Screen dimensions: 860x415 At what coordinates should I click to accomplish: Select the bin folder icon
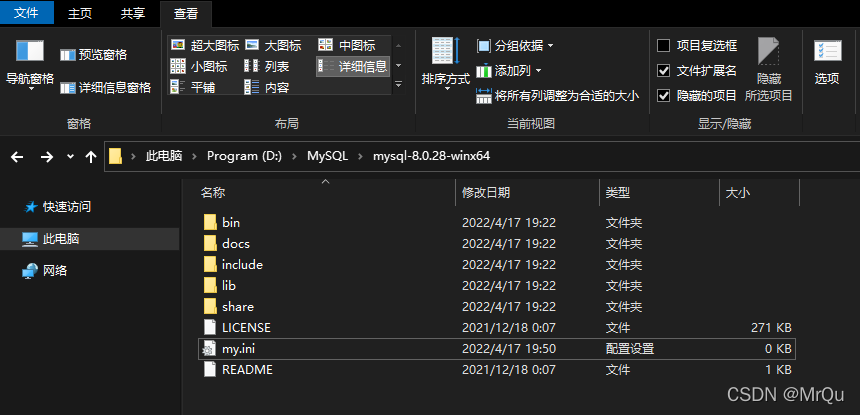click(210, 223)
